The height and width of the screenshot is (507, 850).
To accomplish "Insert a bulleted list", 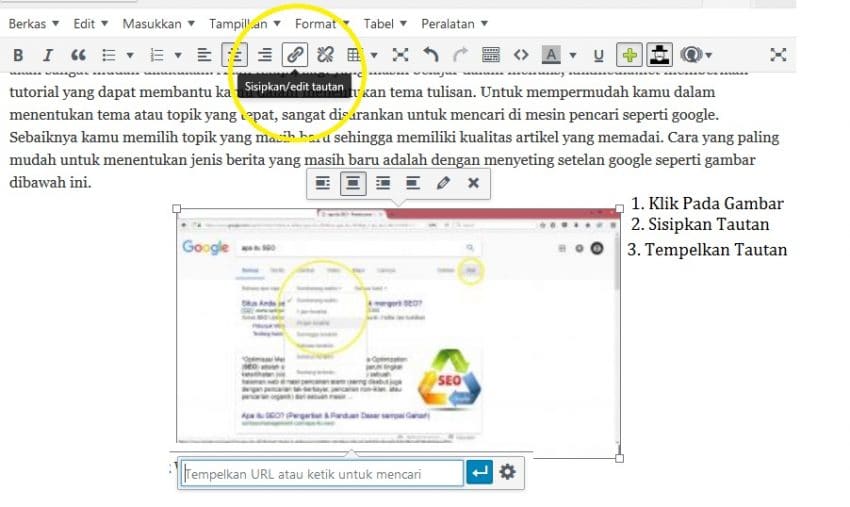I will [x=109, y=55].
